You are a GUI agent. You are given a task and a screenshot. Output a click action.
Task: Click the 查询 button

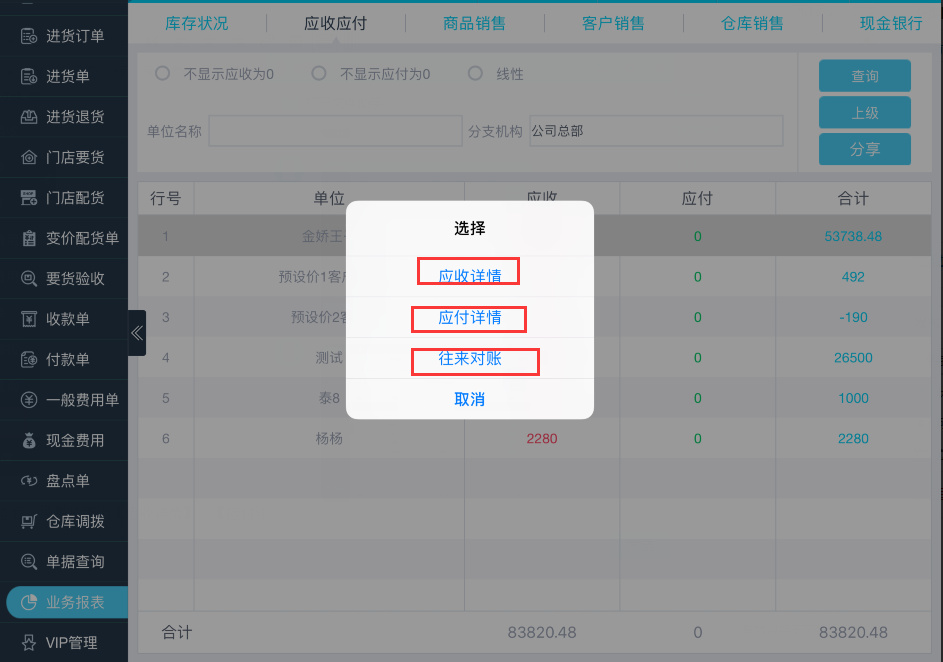(864, 76)
